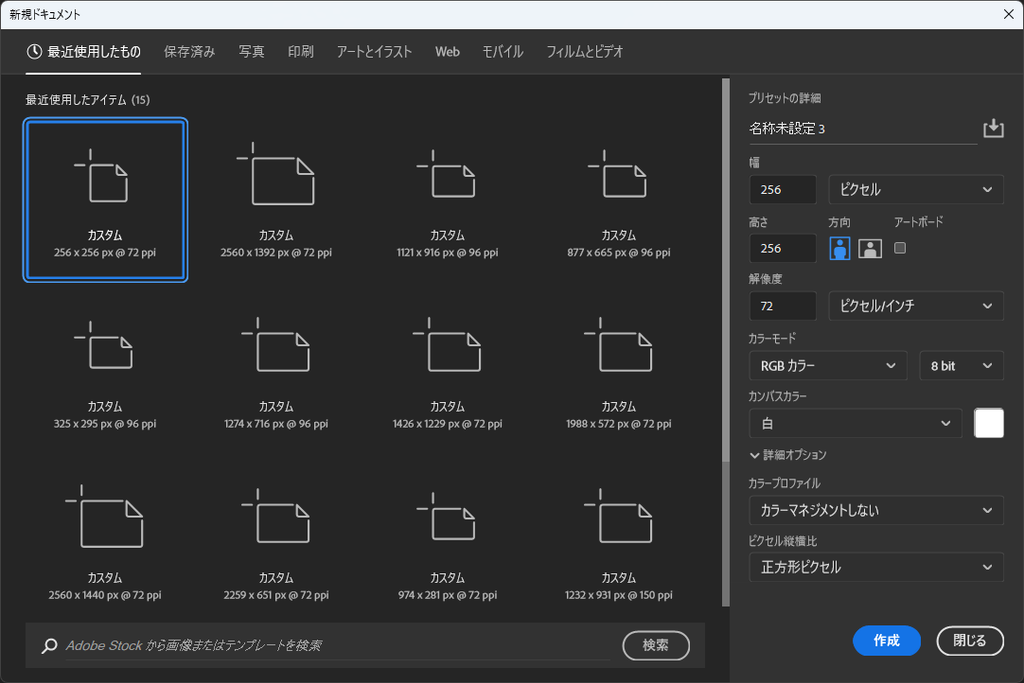
Task: Open the モバイル tab
Action: click(502, 52)
